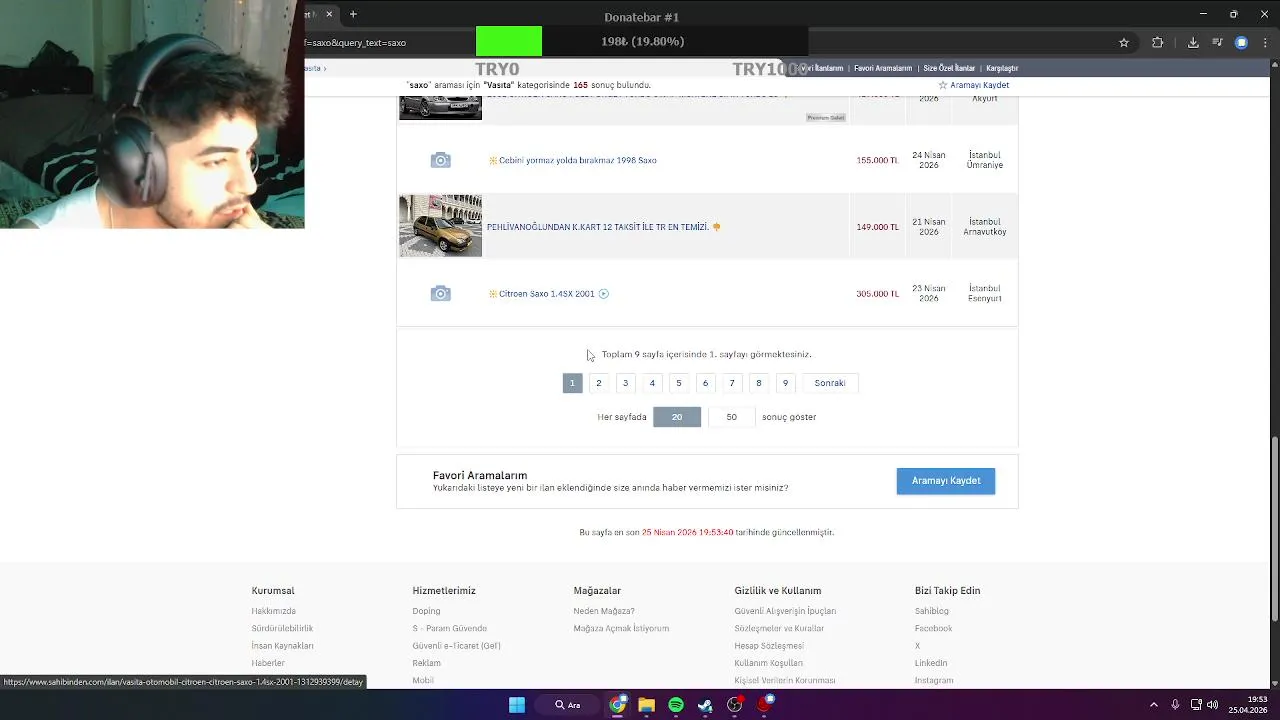Open Karşılaştır in the top navigation
Viewport: 1280px width, 720px height.
tap(1002, 68)
